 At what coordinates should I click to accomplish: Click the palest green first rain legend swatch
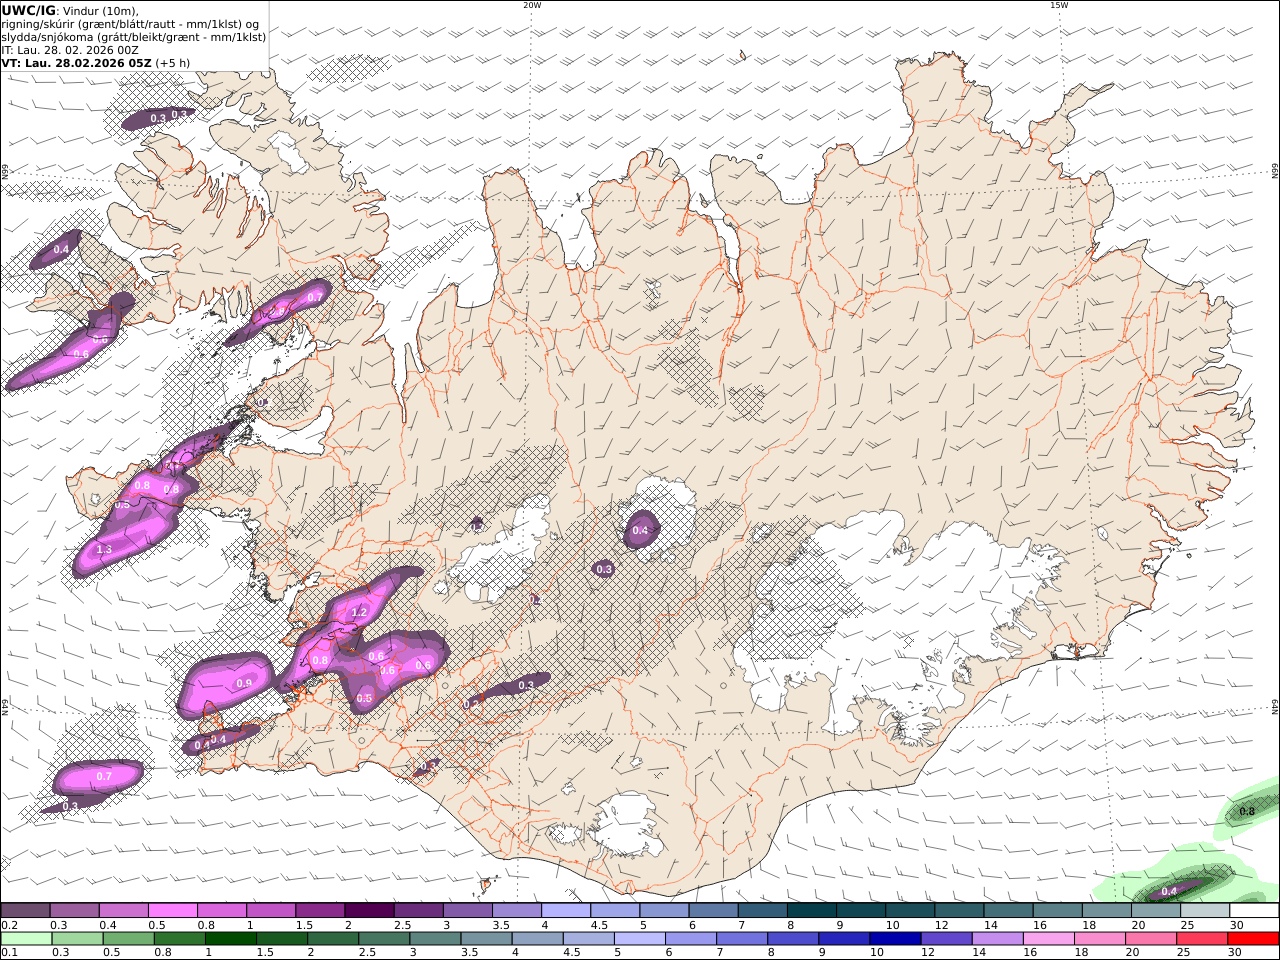pyautogui.click(x=26, y=939)
